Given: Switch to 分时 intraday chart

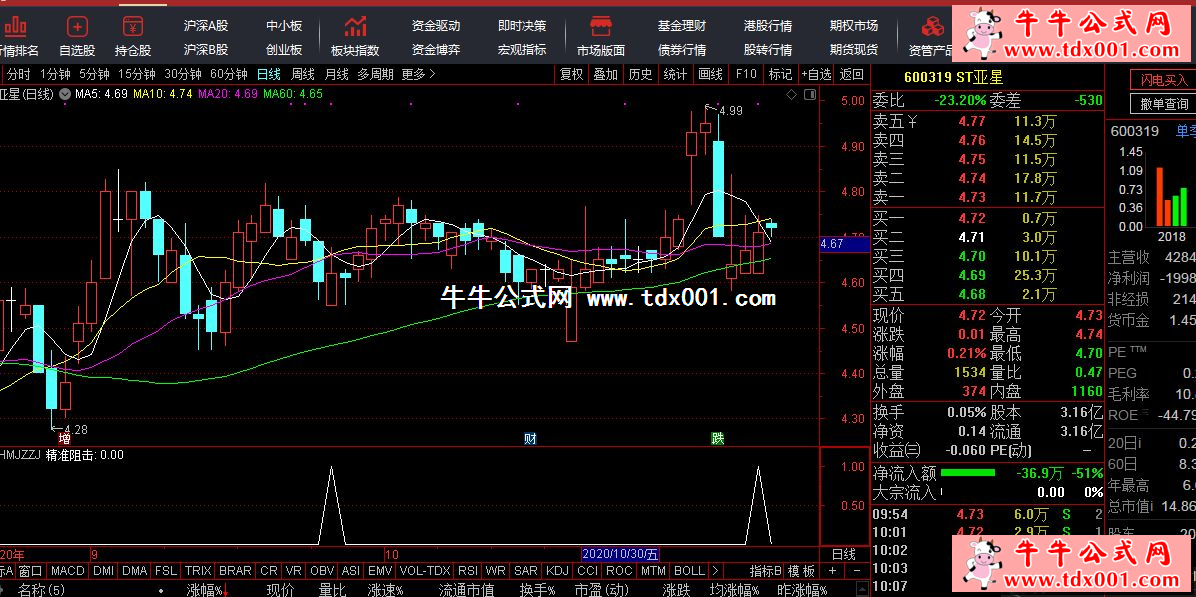Looking at the screenshot, I should coord(19,74).
